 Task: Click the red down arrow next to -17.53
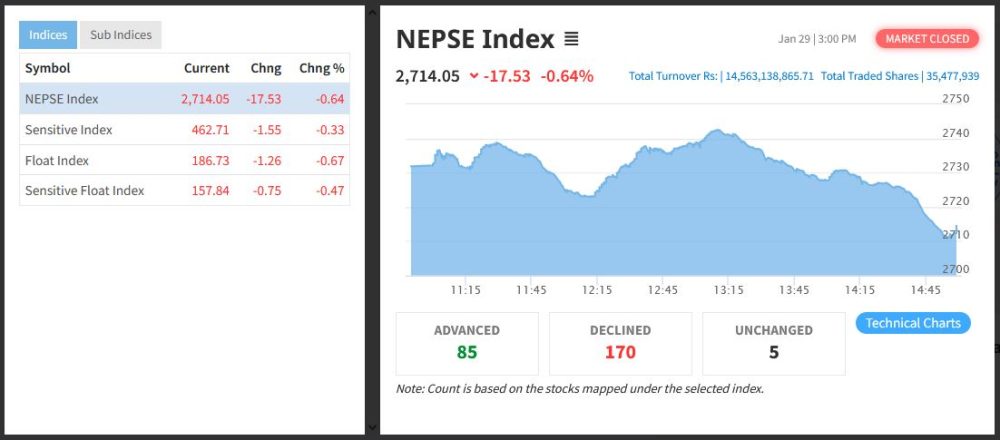[473, 77]
